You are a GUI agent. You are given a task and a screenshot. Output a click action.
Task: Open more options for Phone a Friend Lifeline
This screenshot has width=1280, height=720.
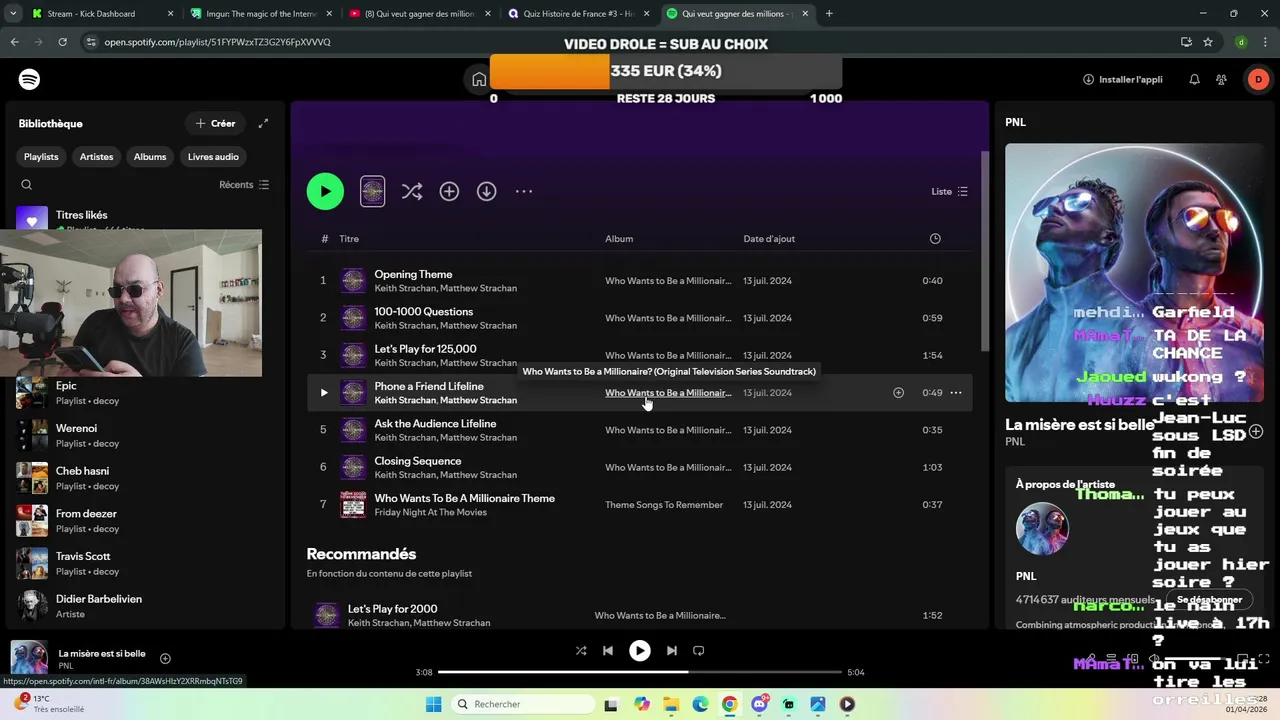956,393
